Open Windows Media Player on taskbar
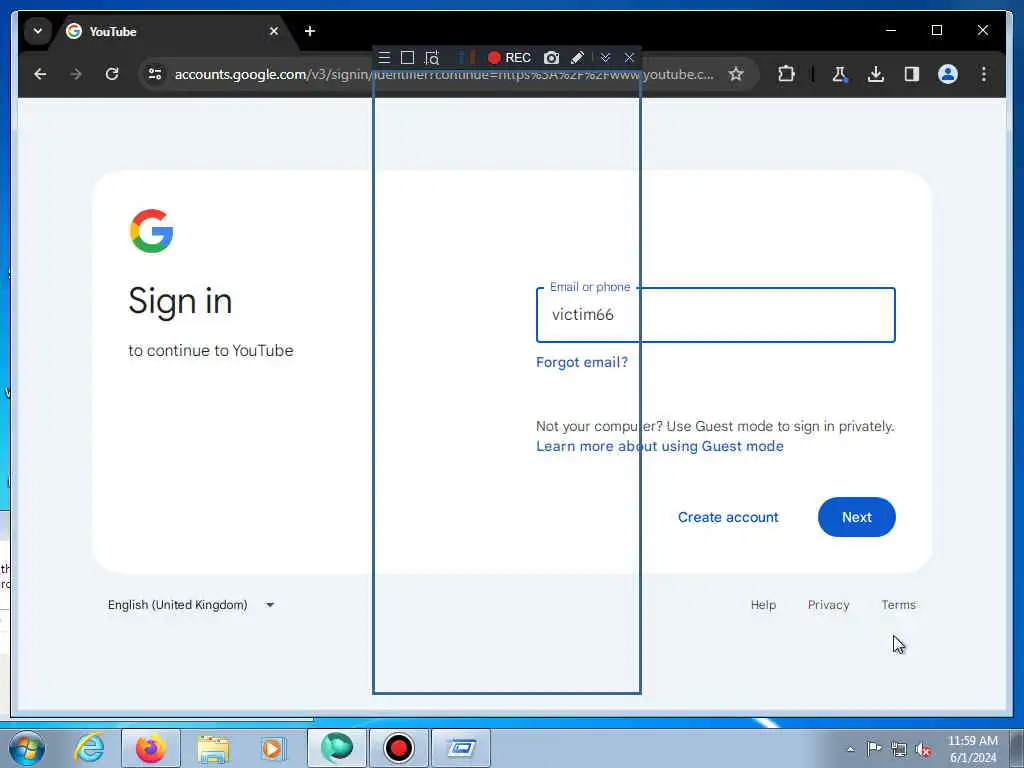 273,748
